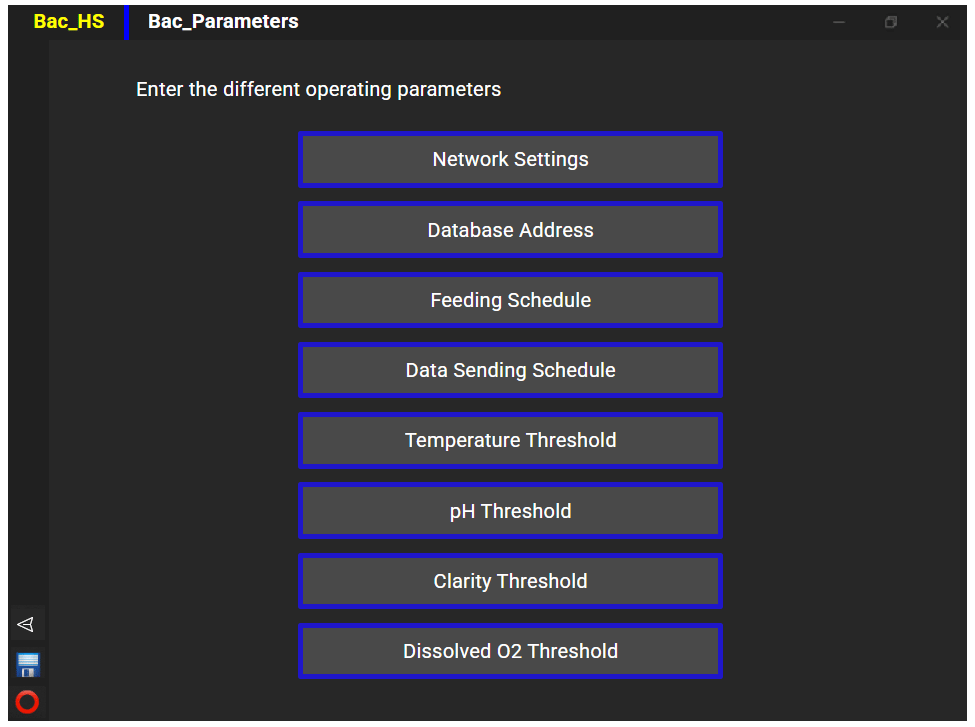The width and height of the screenshot is (975, 727).
Task: Select the Clarity Threshold button
Action: [510, 581]
